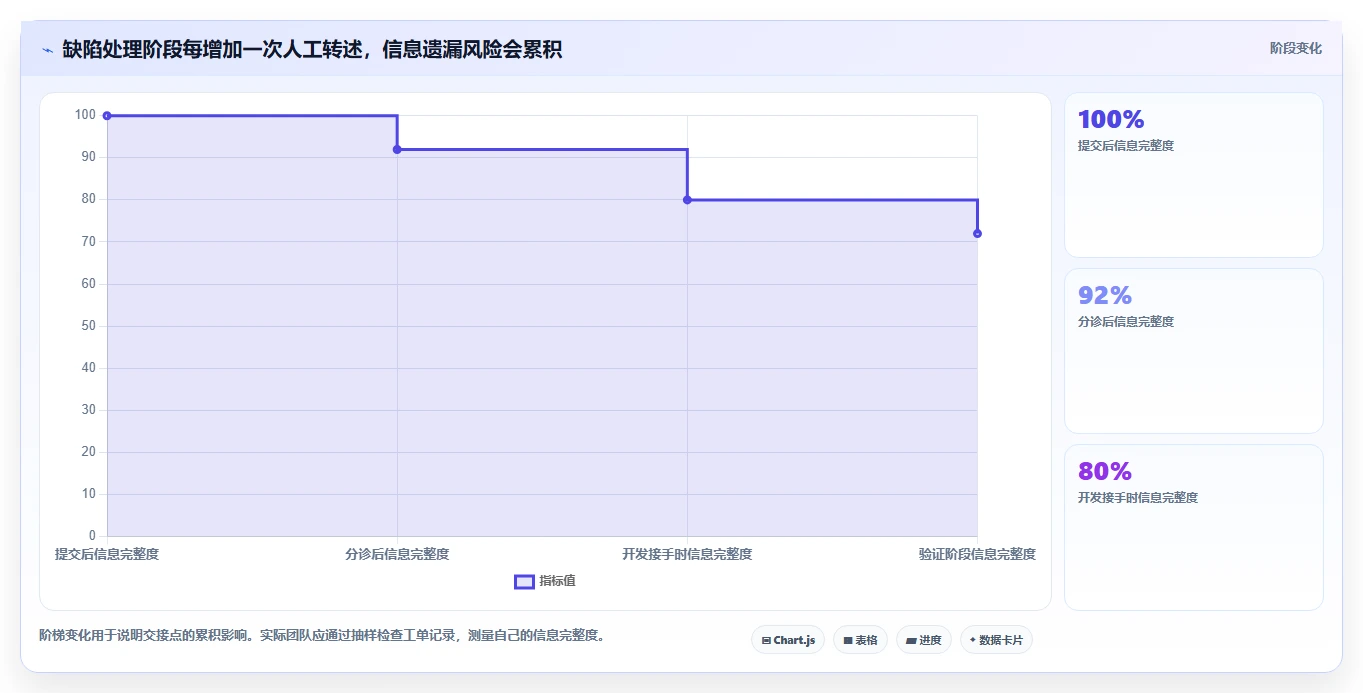Click 开发接手时信息完整度 caption in third card
Screen dimensions: 1363x693
tap(1138, 498)
